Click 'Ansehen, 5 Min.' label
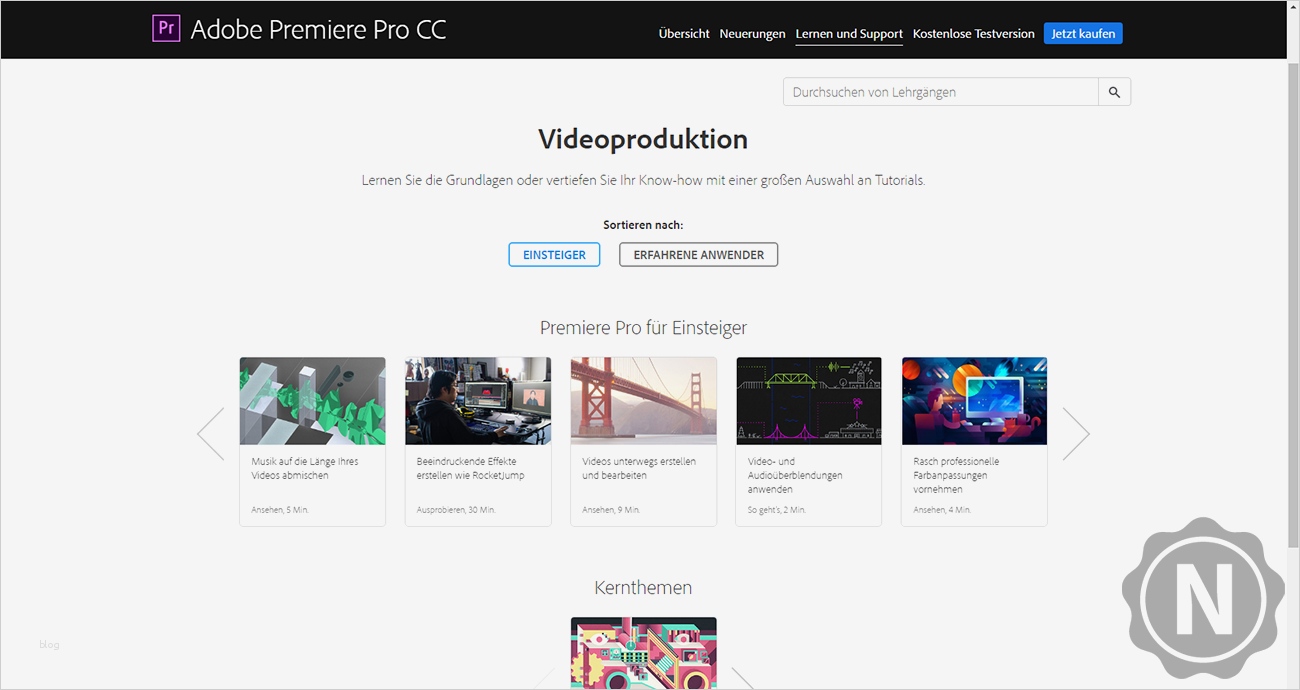The width and height of the screenshot is (1300, 690). pyautogui.click(x=278, y=510)
